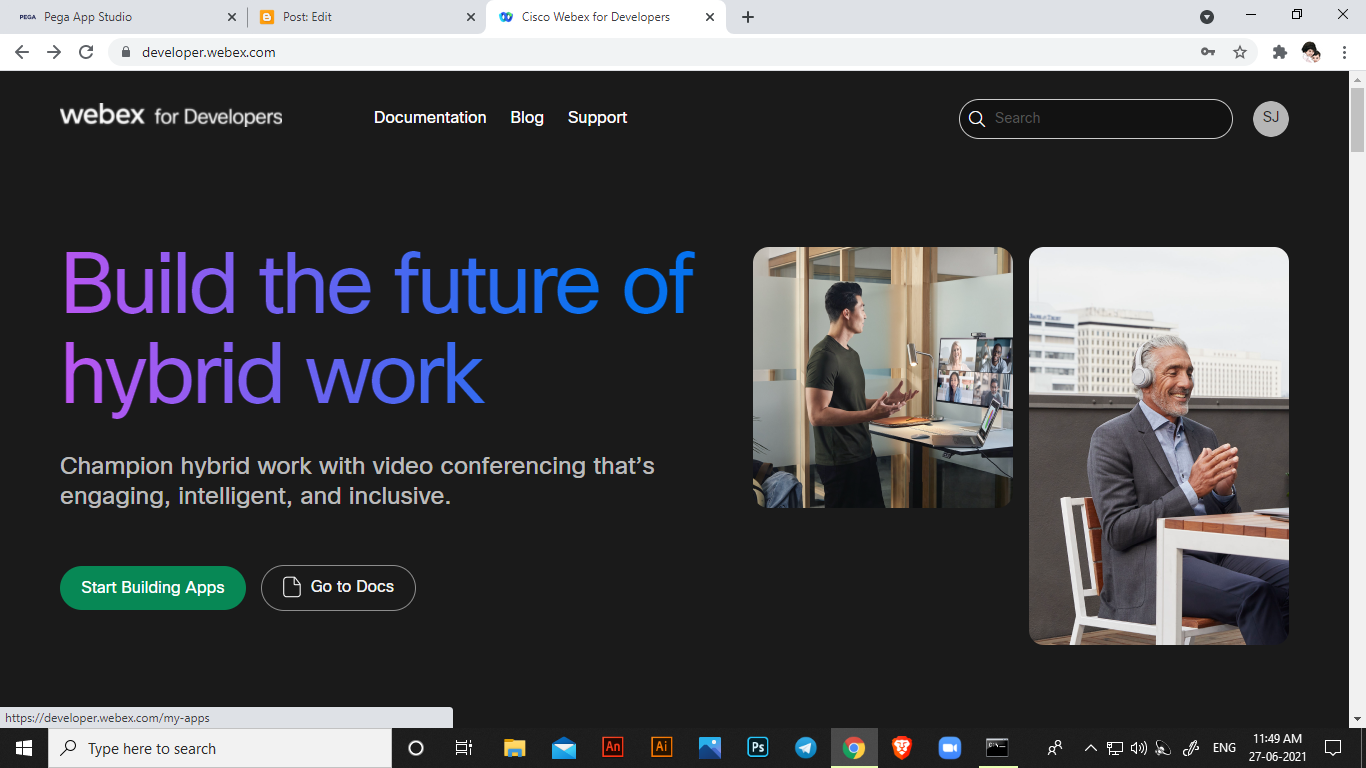Open the Action Center notifications icon
The image size is (1366, 768).
[1333, 748]
